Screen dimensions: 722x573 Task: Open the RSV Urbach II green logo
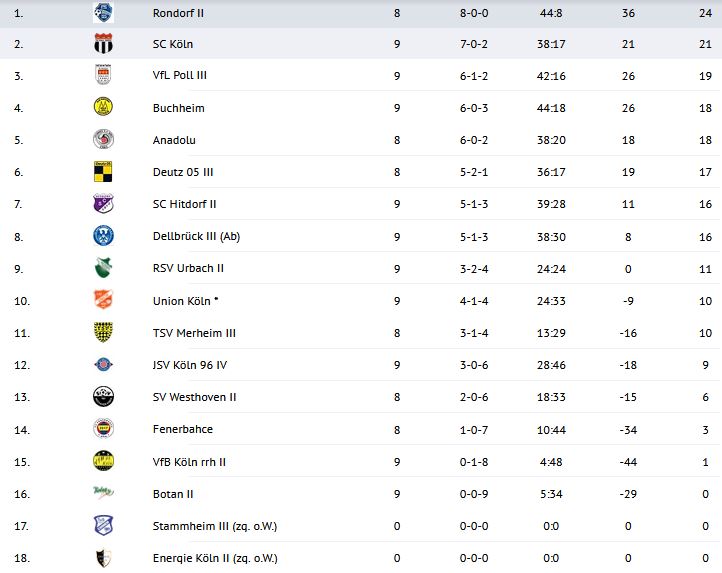click(x=103, y=268)
